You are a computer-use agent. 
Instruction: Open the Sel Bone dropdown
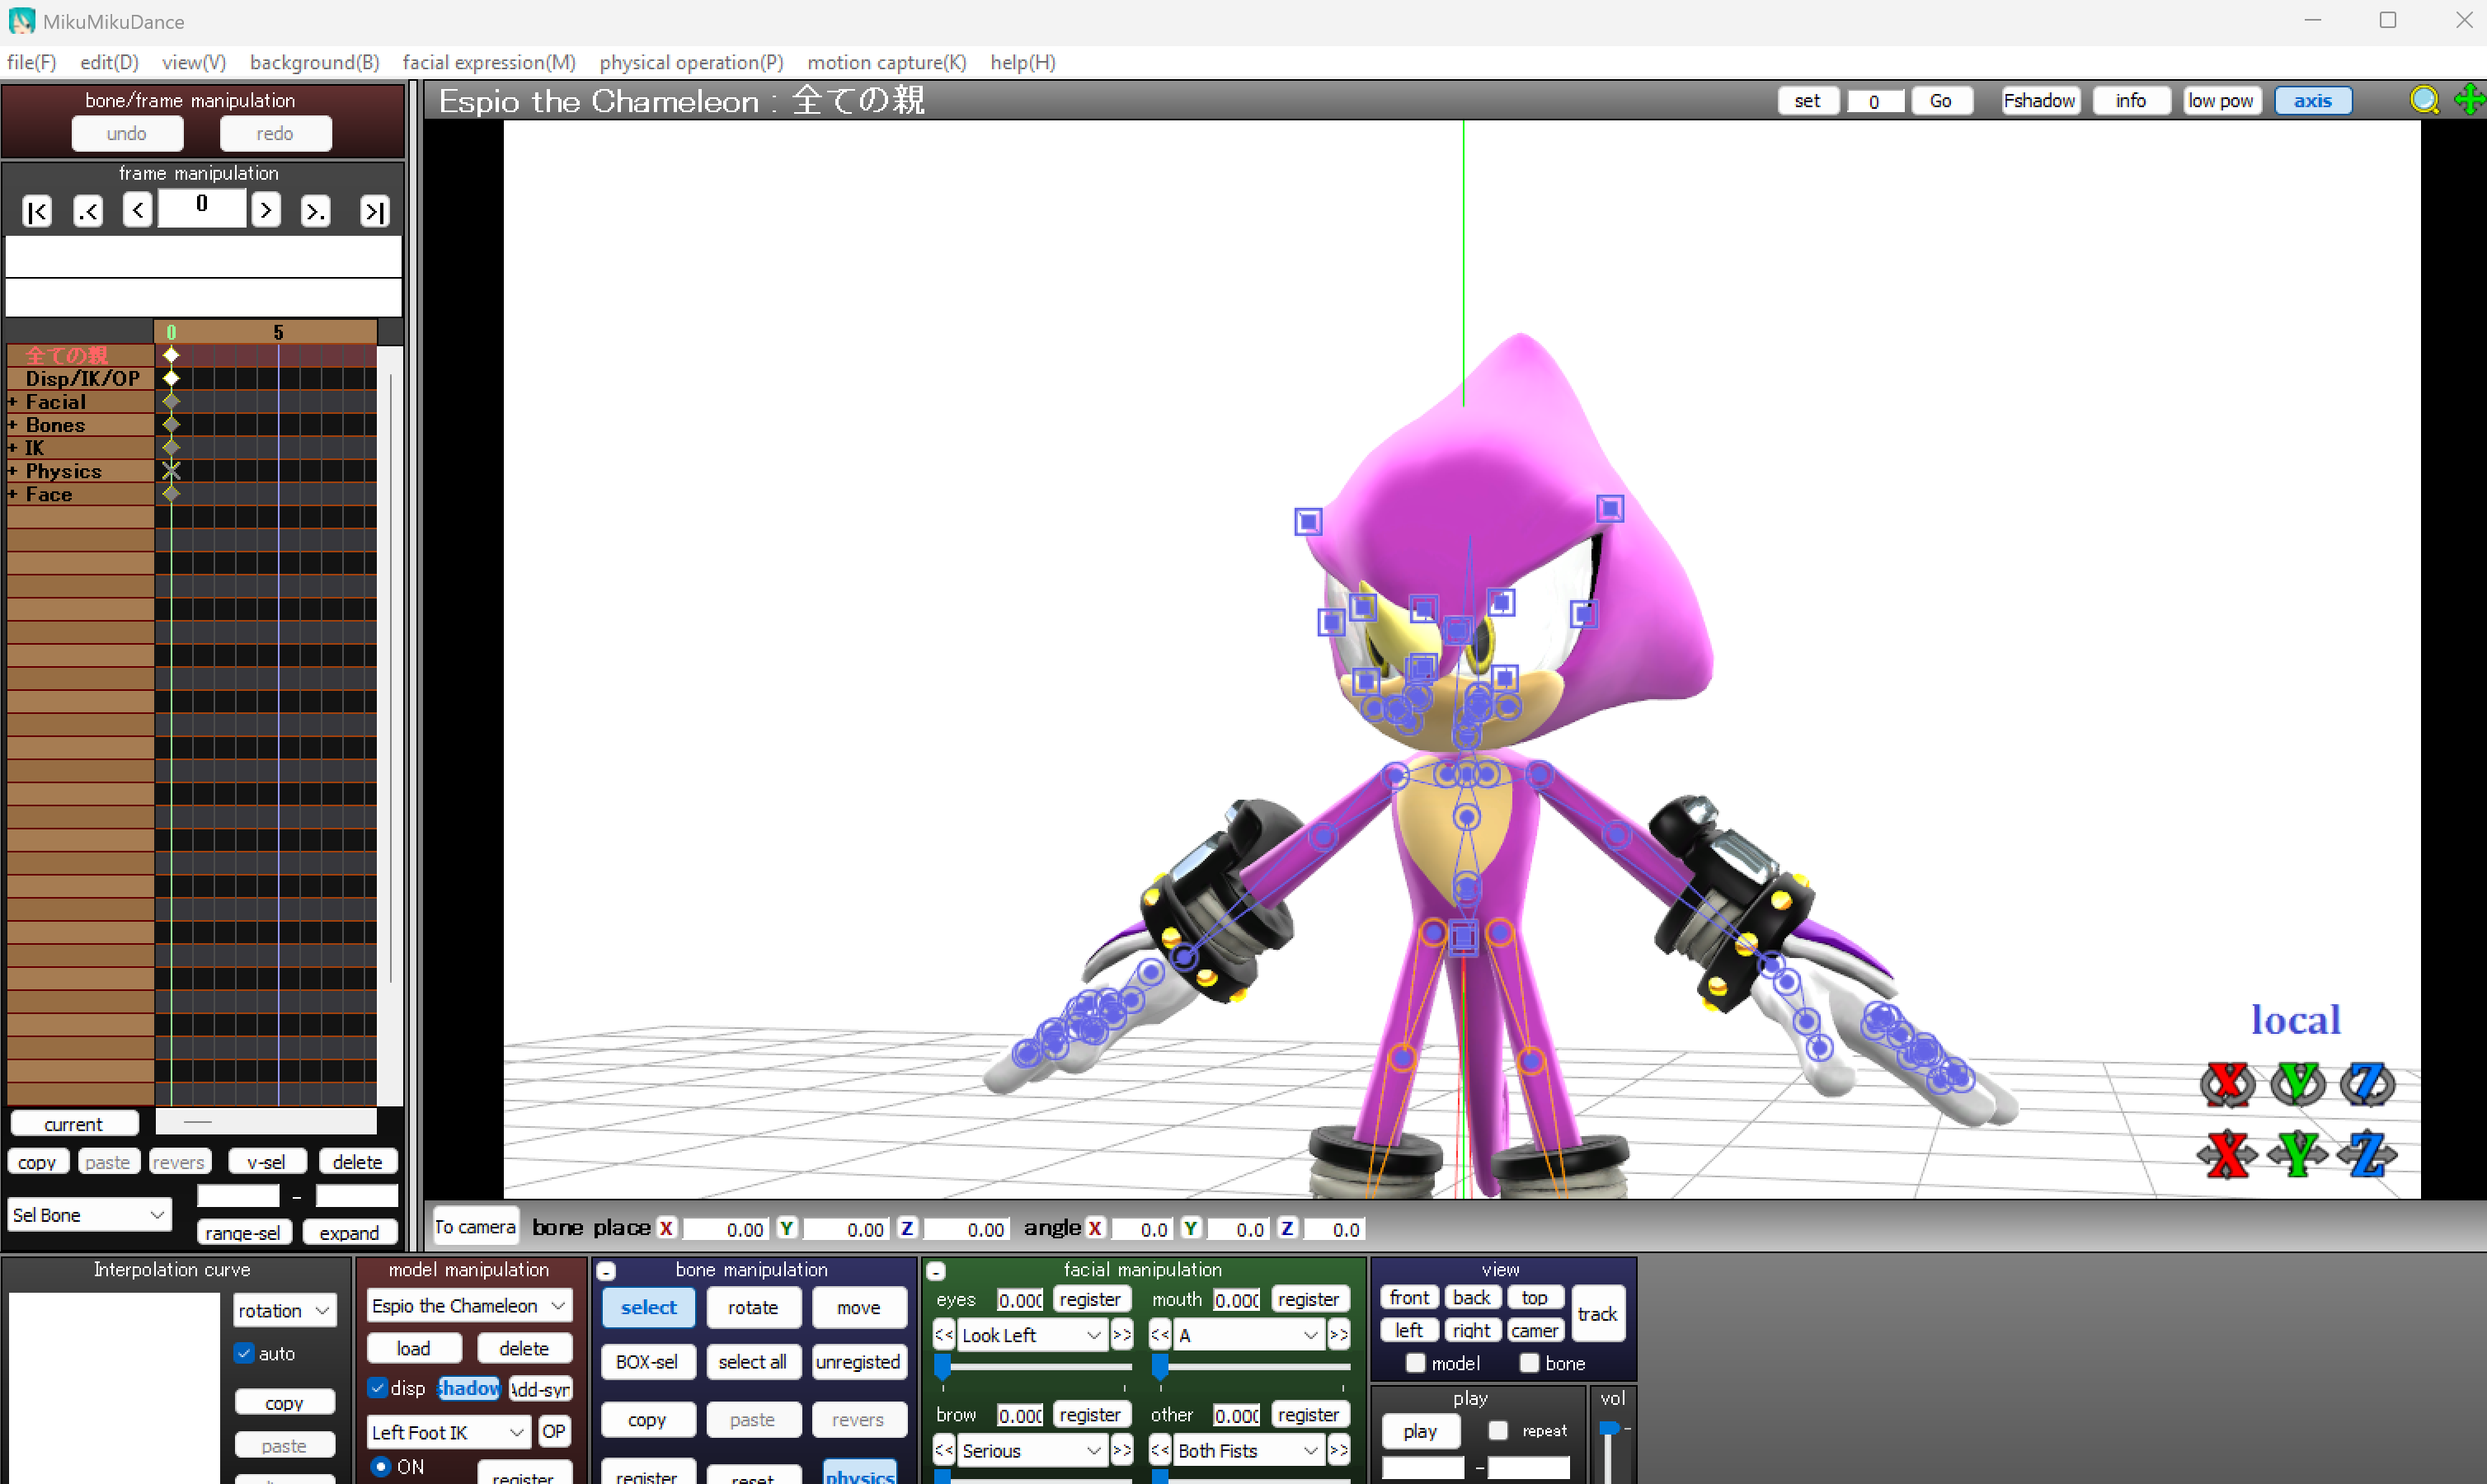88,1214
